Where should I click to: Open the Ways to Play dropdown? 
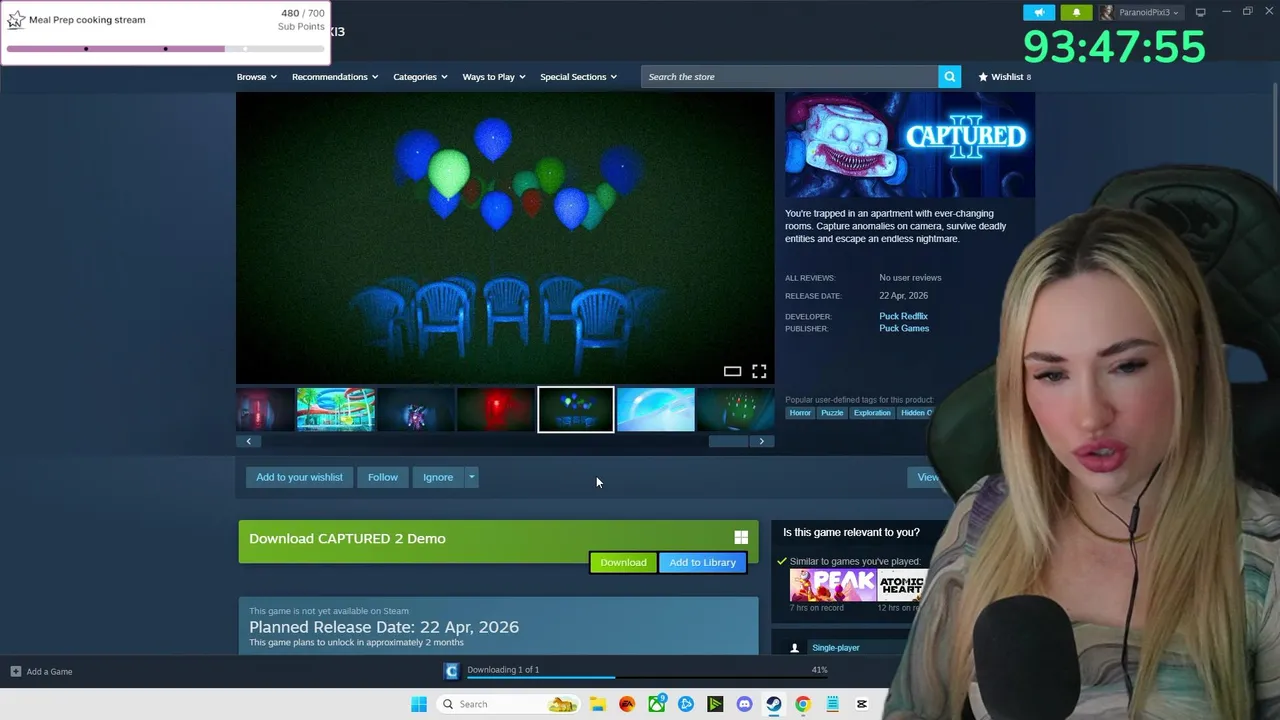click(494, 76)
